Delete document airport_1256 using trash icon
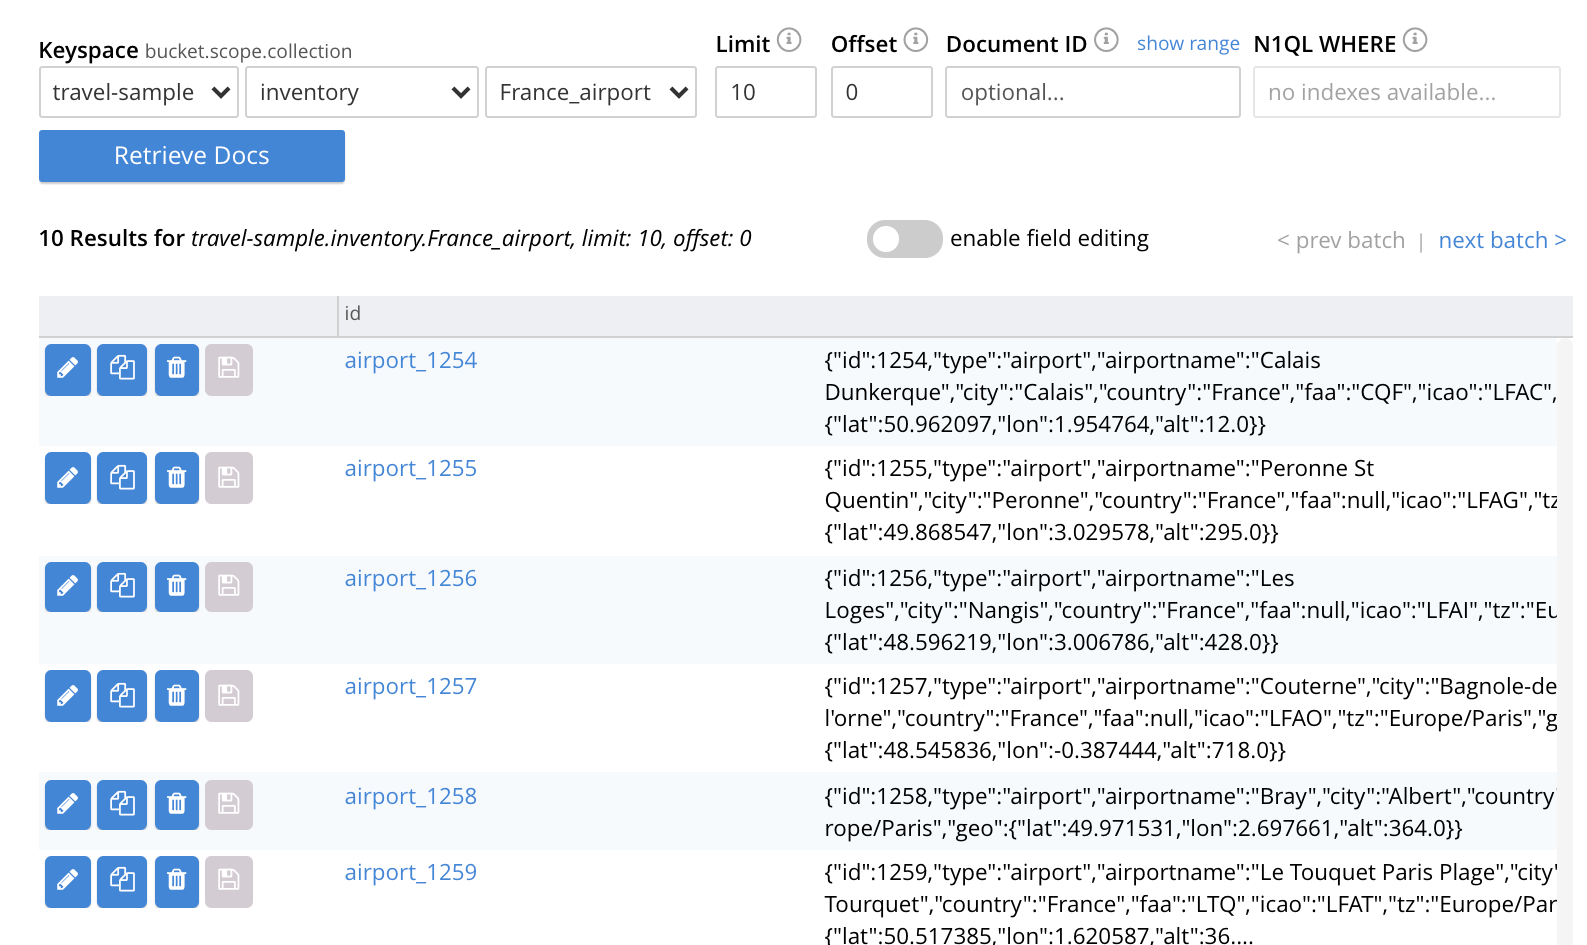The height and width of the screenshot is (945, 1587). [x=177, y=586]
